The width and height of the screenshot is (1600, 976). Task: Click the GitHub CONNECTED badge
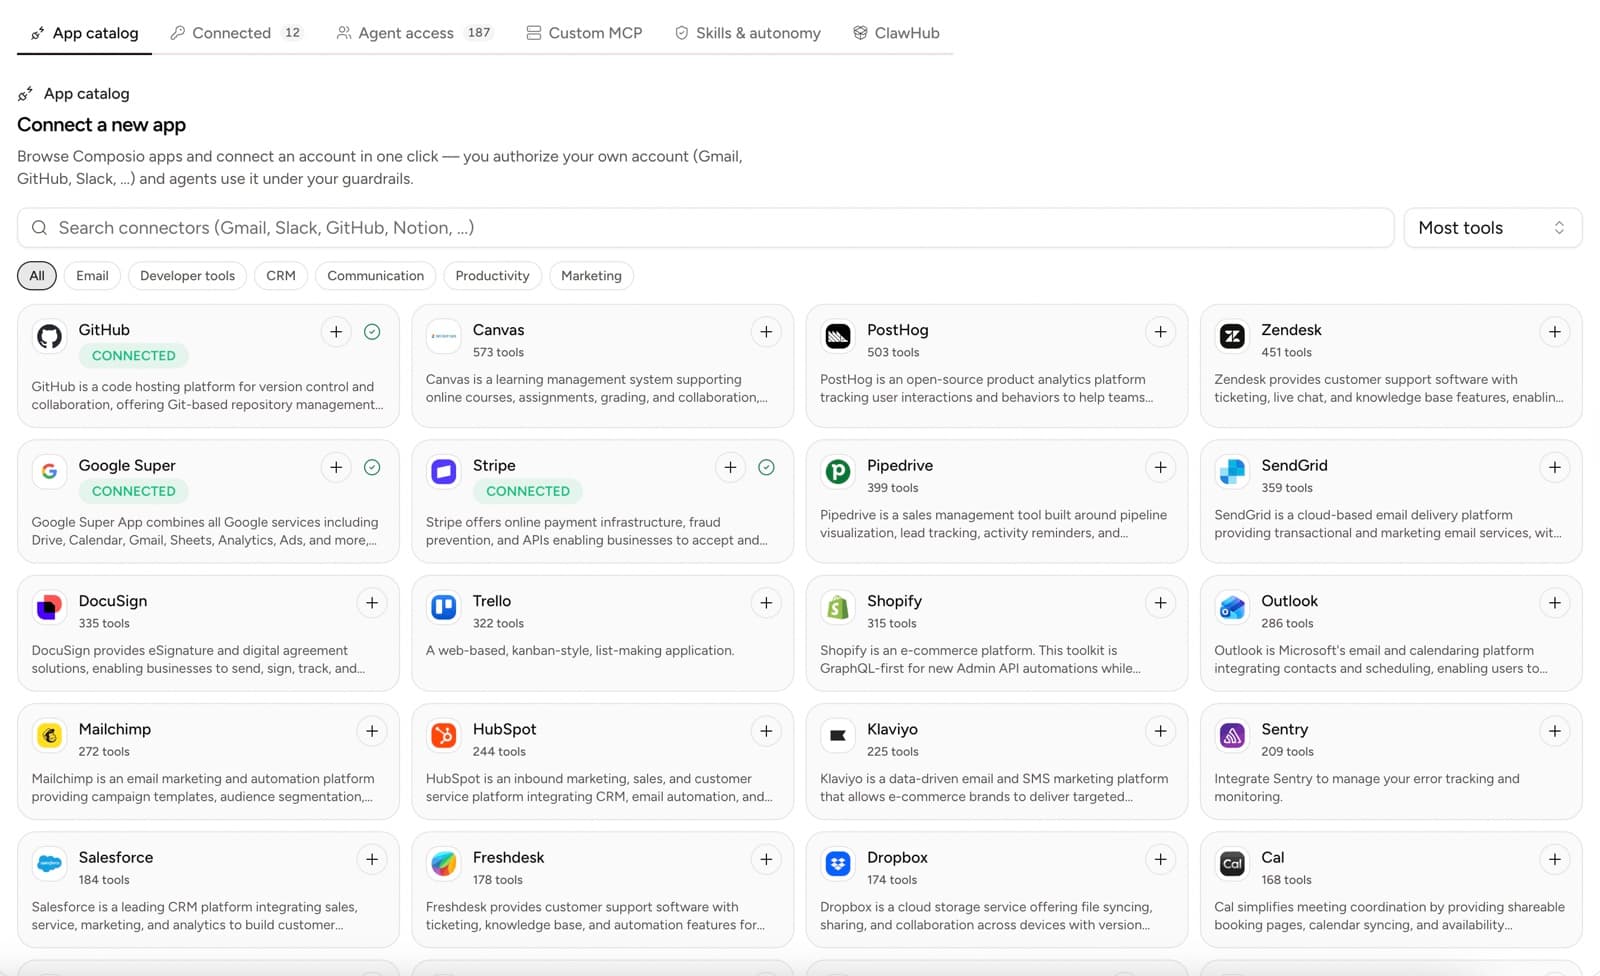(x=133, y=356)
